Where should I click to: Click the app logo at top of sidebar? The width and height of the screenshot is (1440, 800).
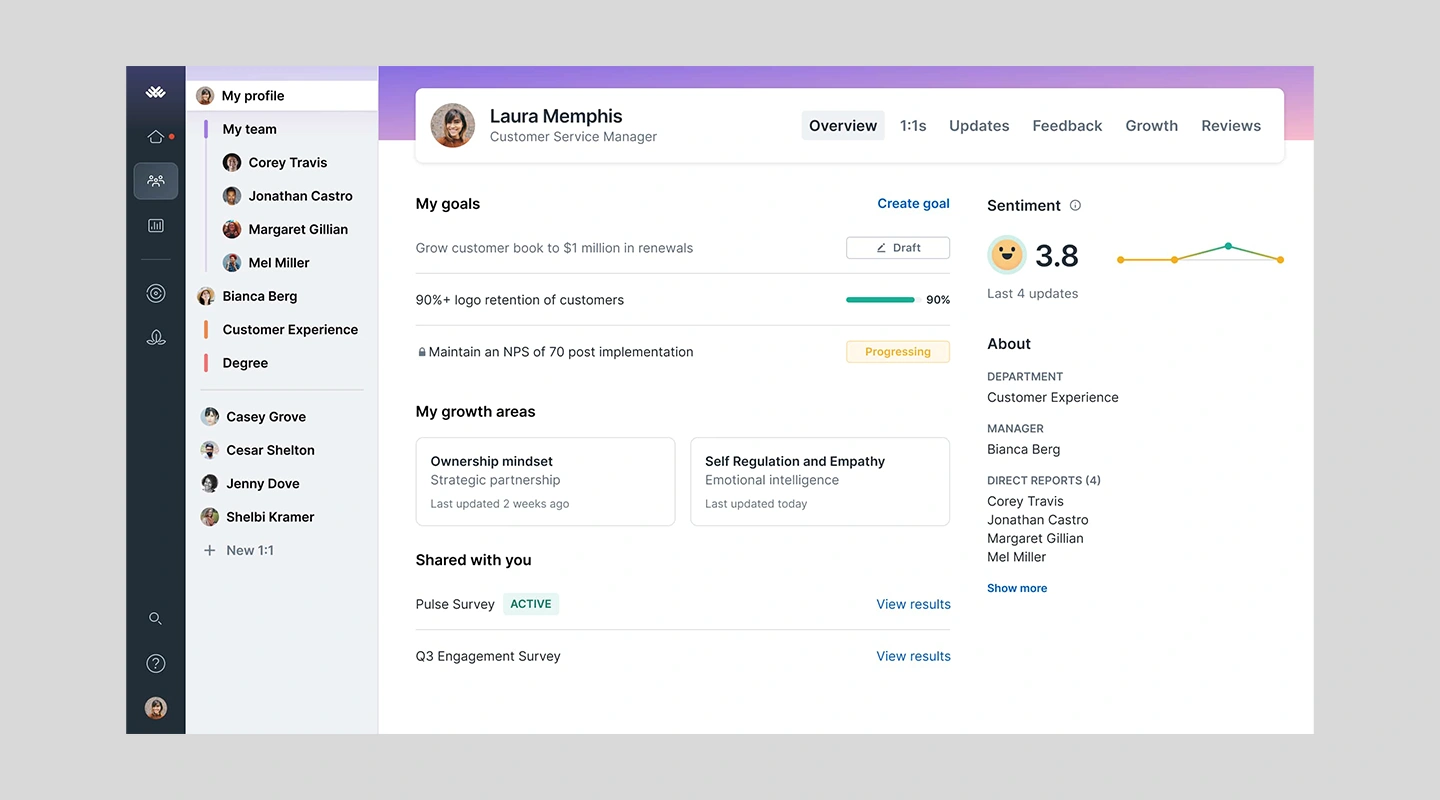click(155, 92)
